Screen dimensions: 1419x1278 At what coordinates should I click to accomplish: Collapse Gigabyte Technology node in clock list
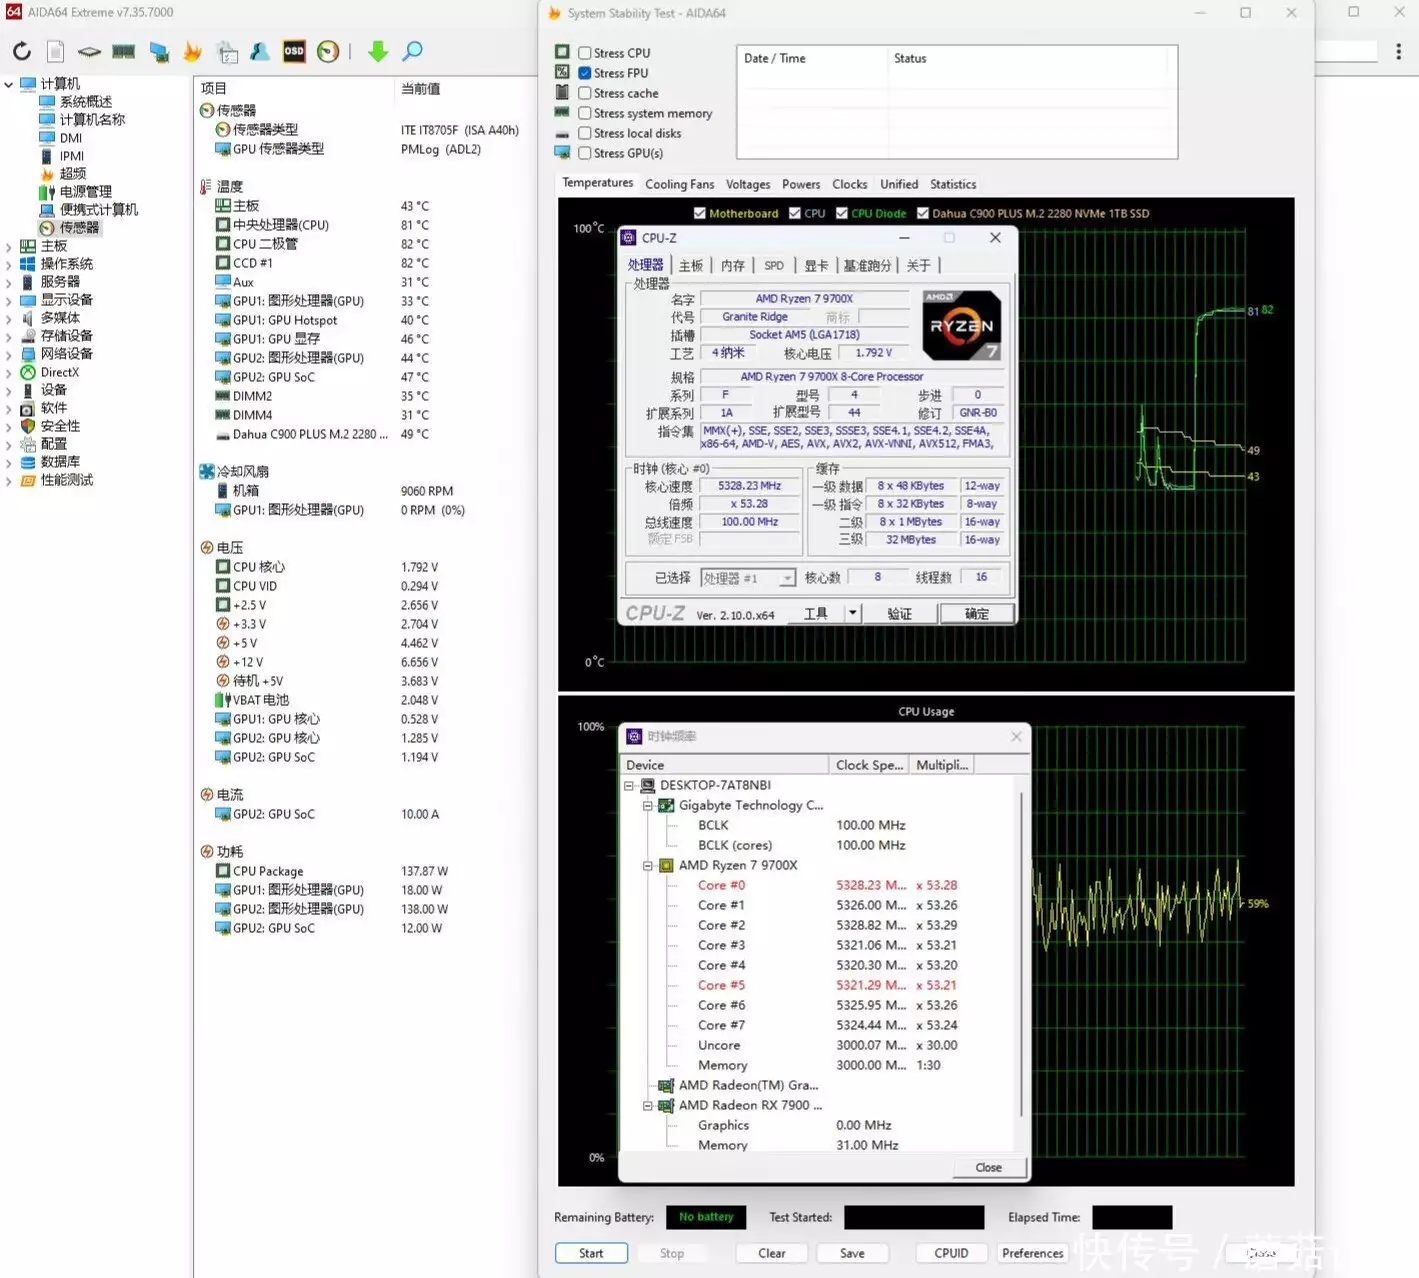click(x=647, y=805)
